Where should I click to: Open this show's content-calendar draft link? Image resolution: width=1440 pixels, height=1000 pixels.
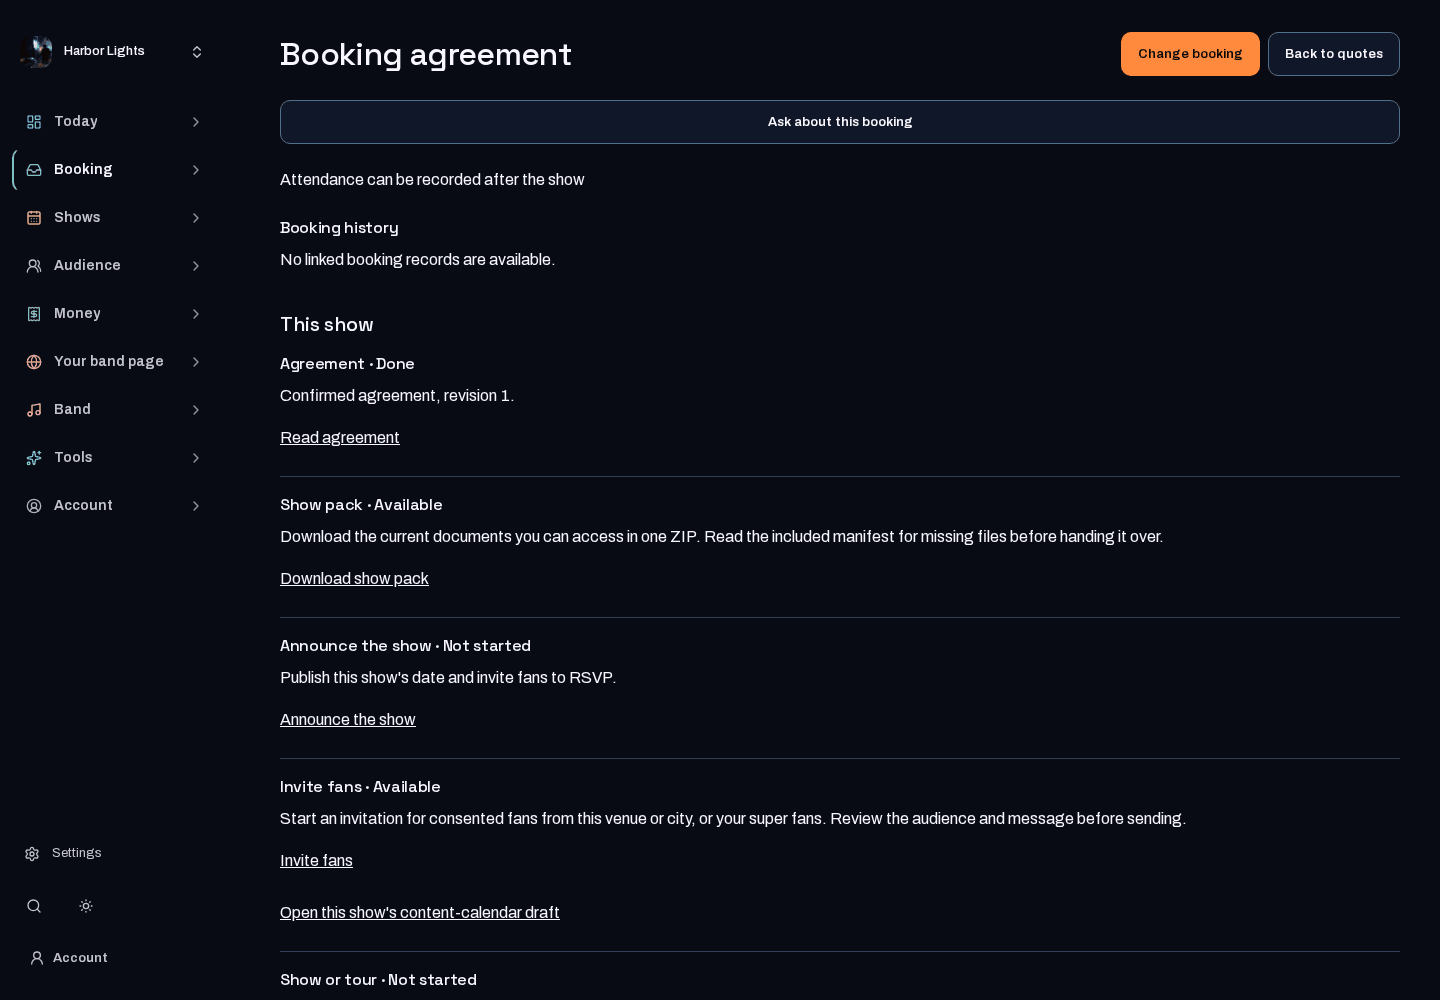(420, 913)
